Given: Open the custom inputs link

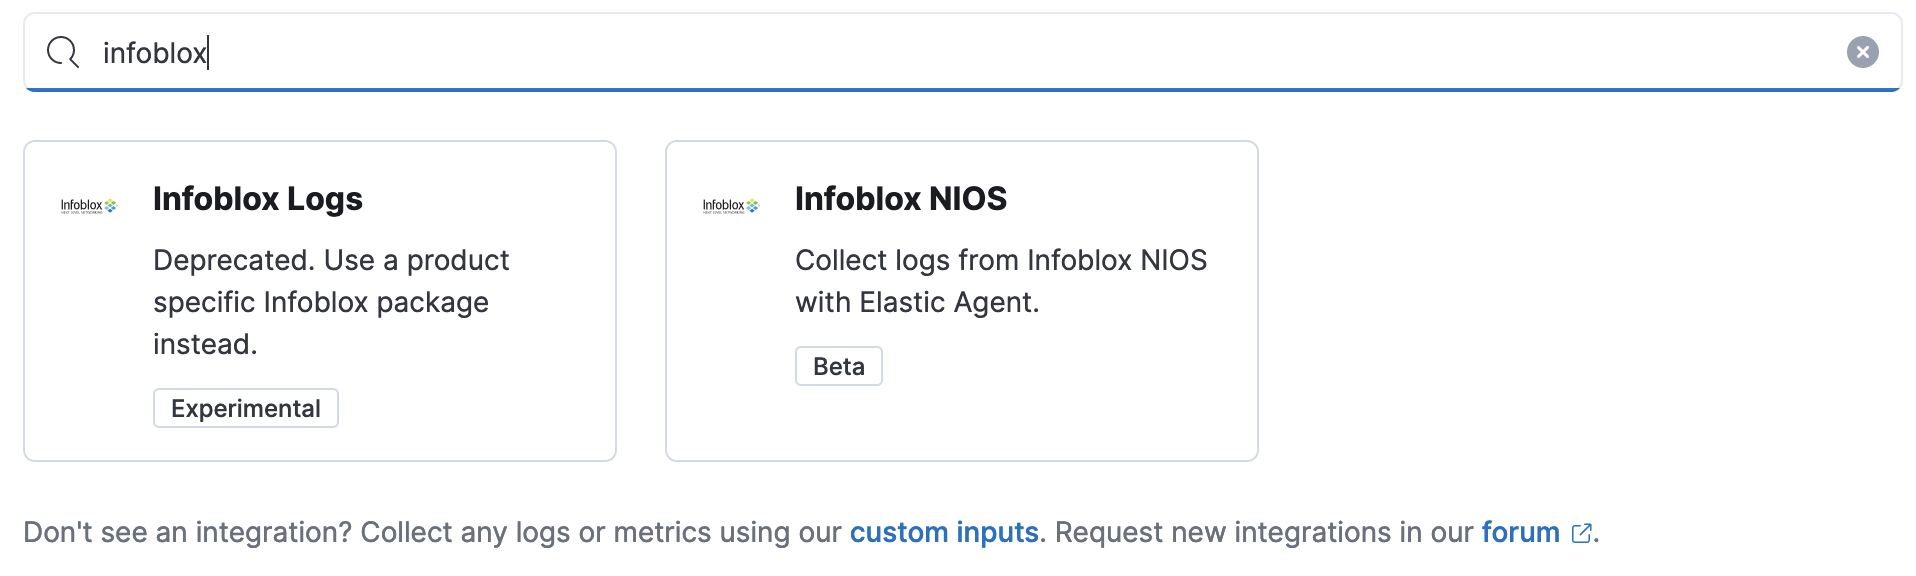Looking at the screenshot, I should pyautogui.click(x=944, y=532).
